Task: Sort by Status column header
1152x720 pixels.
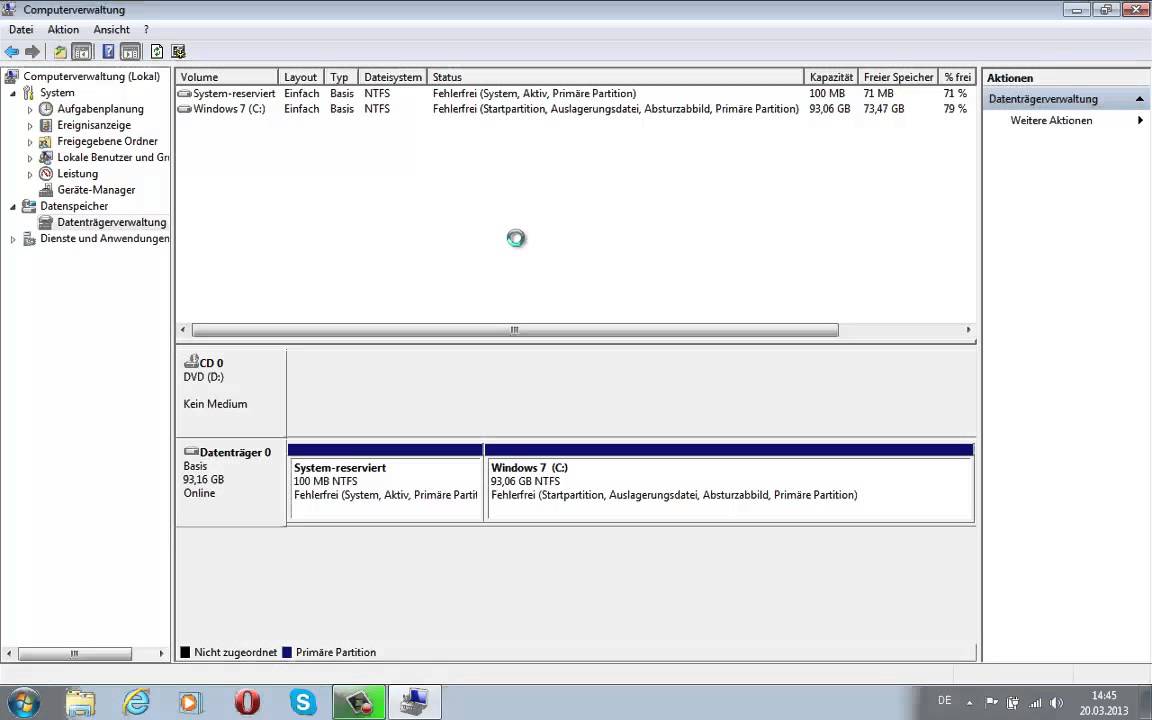Action: [616, 77]
